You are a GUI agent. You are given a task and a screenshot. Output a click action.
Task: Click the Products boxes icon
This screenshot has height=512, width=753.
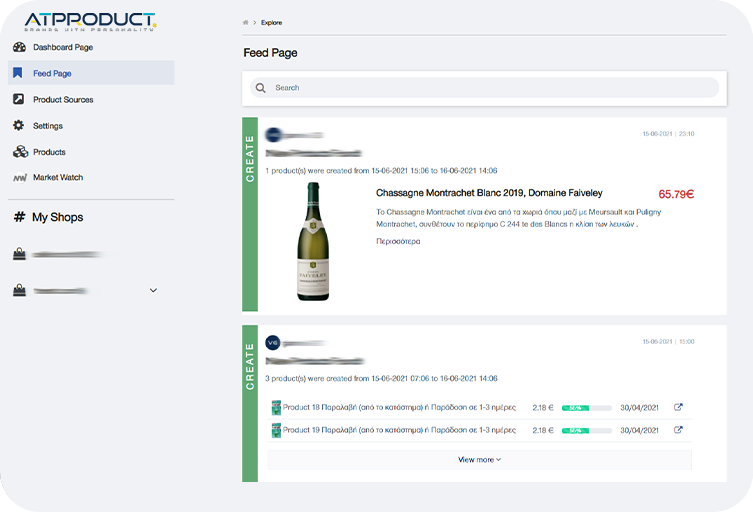[20, 152]
